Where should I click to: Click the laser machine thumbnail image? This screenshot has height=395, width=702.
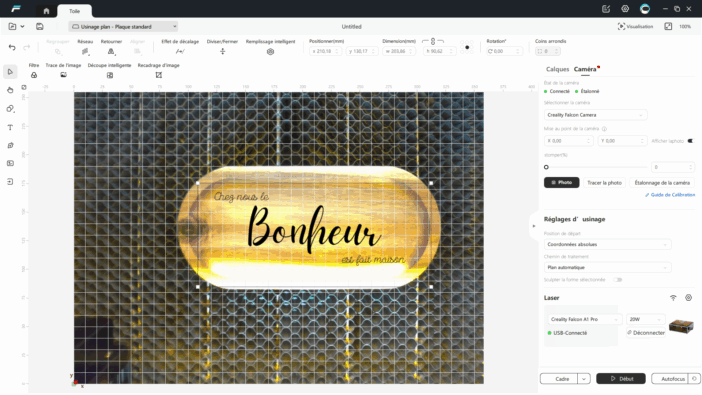(x=681, y=326)
